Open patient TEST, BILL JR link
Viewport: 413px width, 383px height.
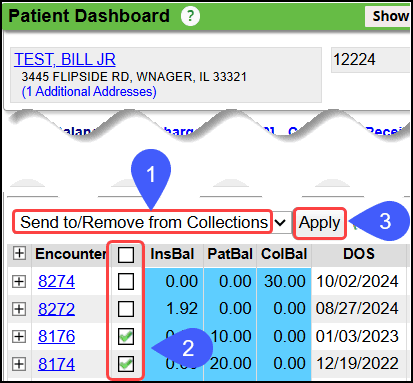pyautogui.click(x=65, y=59)
